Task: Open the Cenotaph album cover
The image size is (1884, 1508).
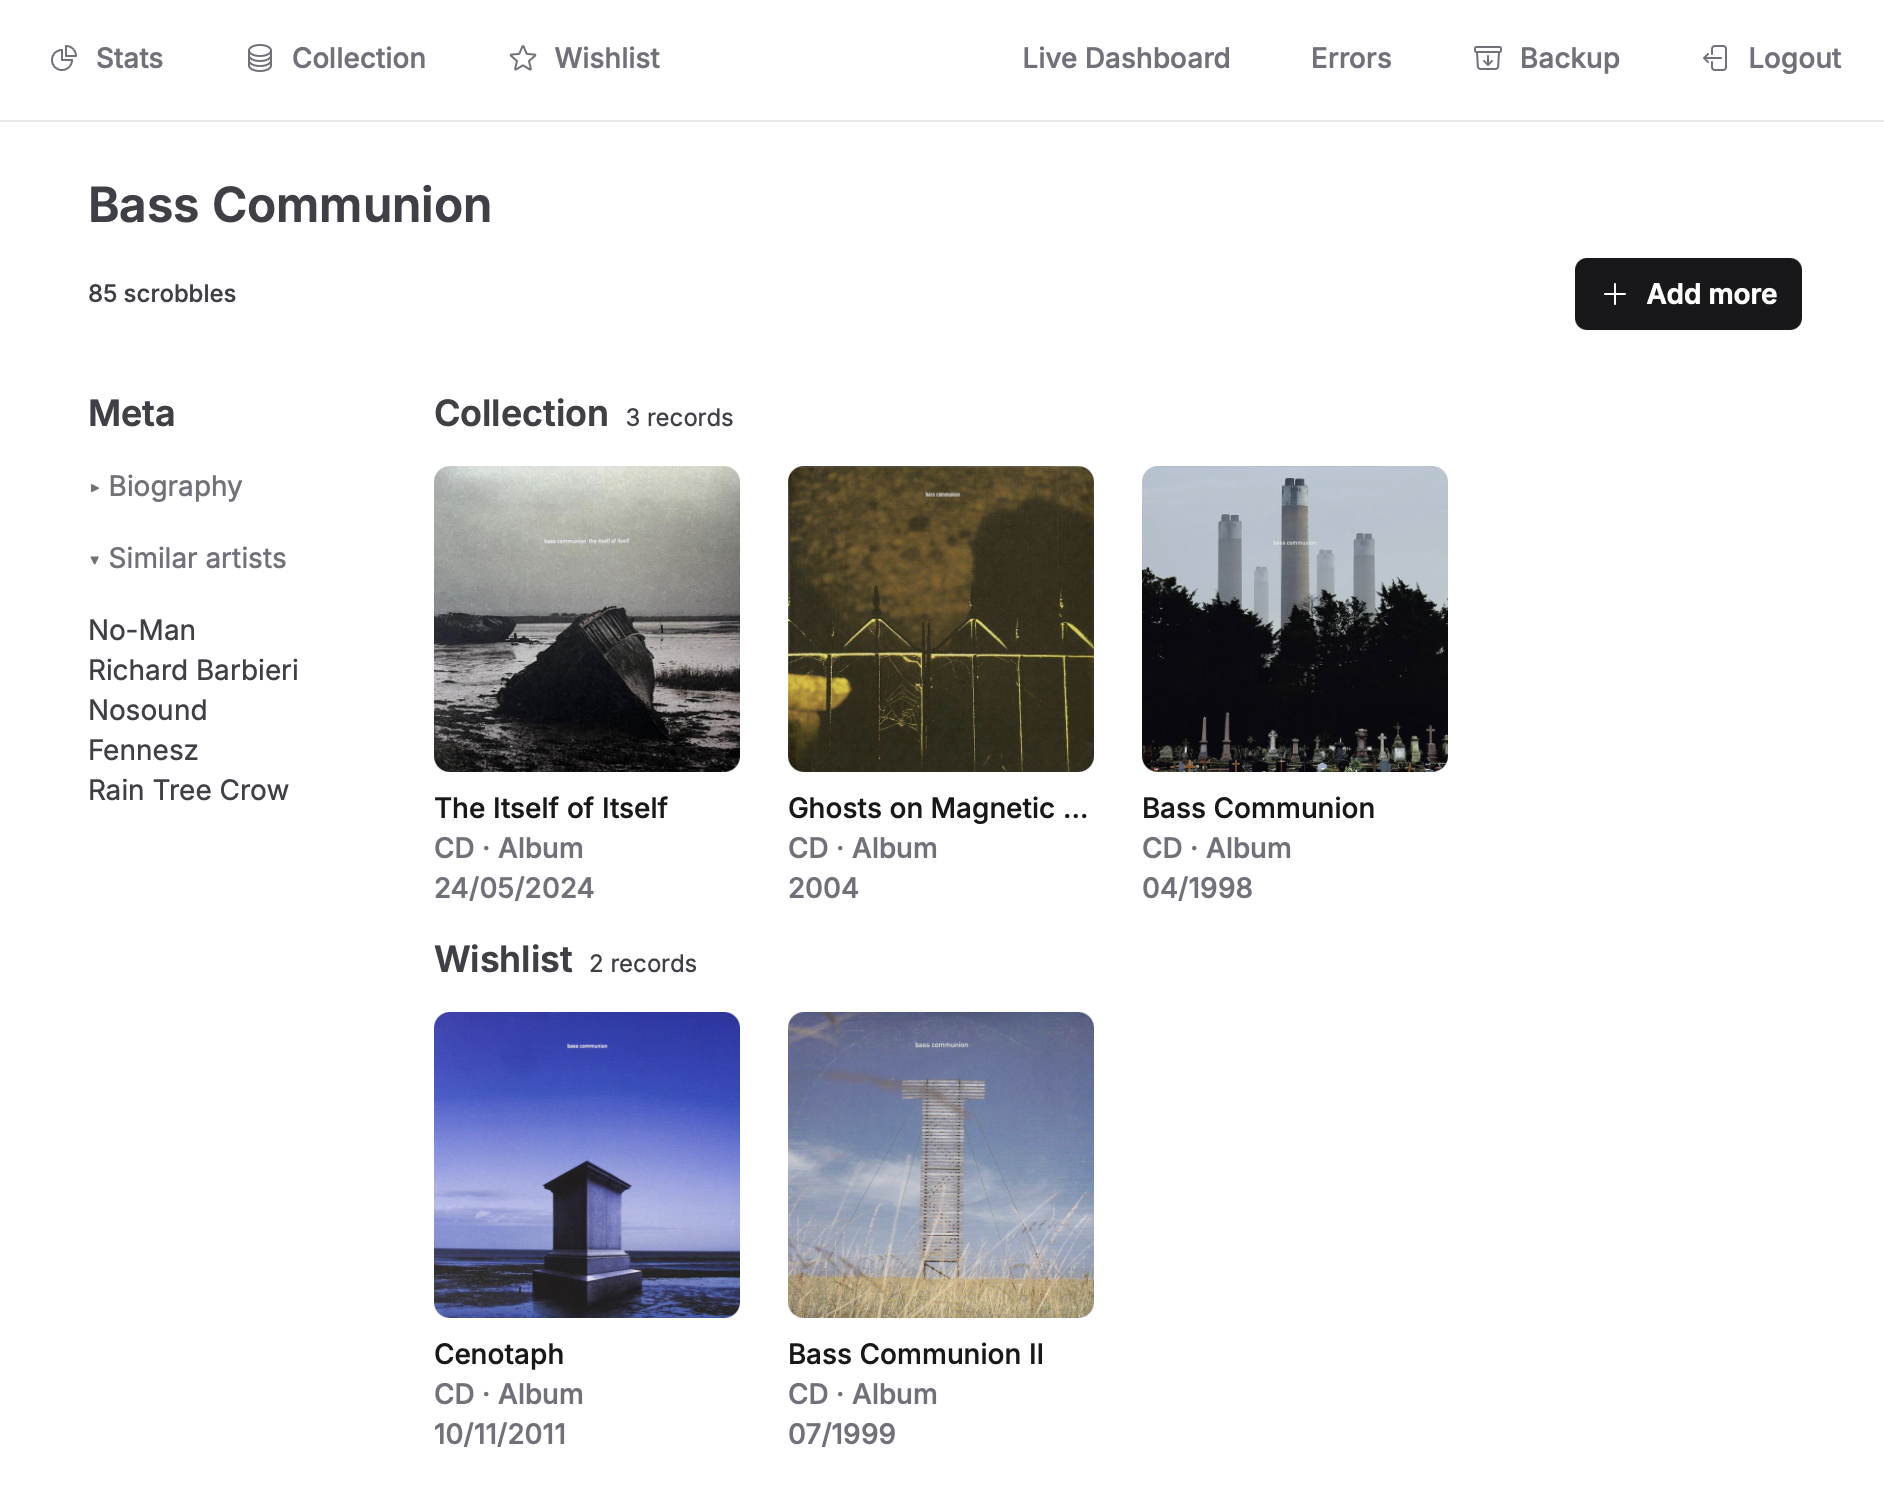Action: click(587, 1165)
